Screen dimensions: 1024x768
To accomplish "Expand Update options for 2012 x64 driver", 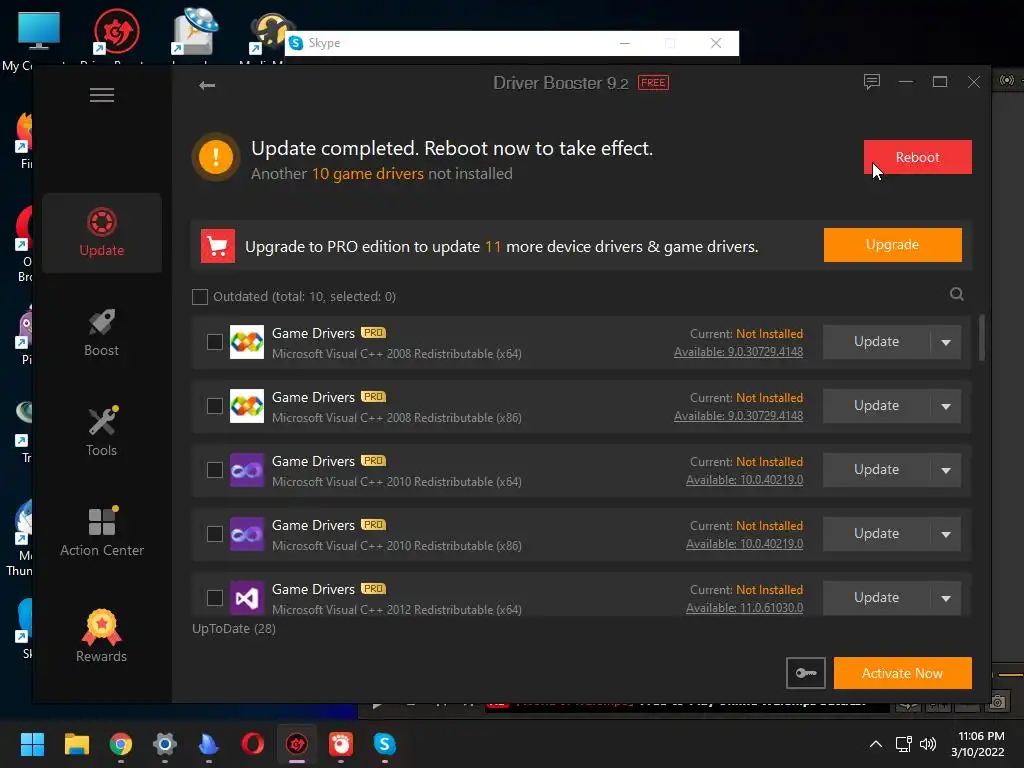I will pyautogui.click(x=946, y=598).
